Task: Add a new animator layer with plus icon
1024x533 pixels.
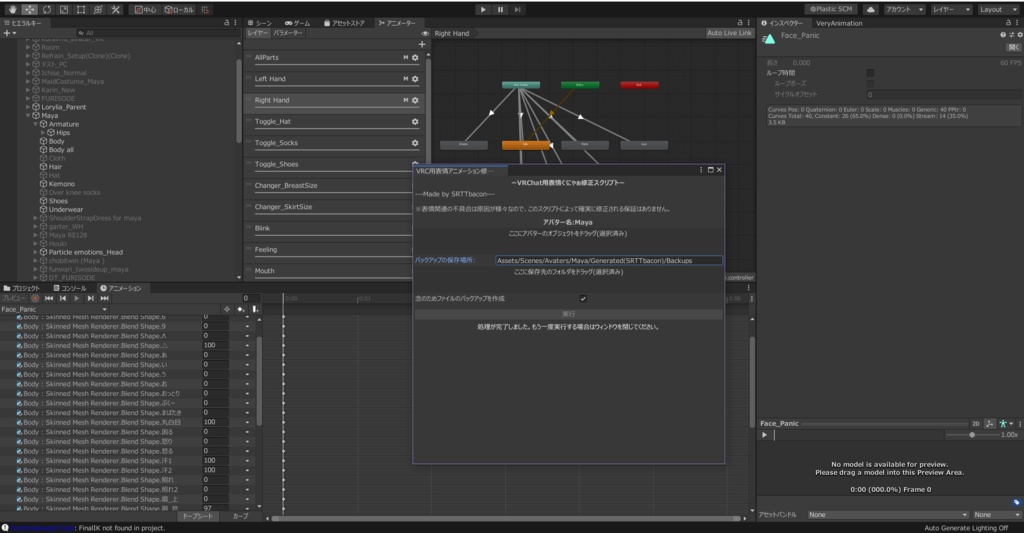Action: (422, 44)
